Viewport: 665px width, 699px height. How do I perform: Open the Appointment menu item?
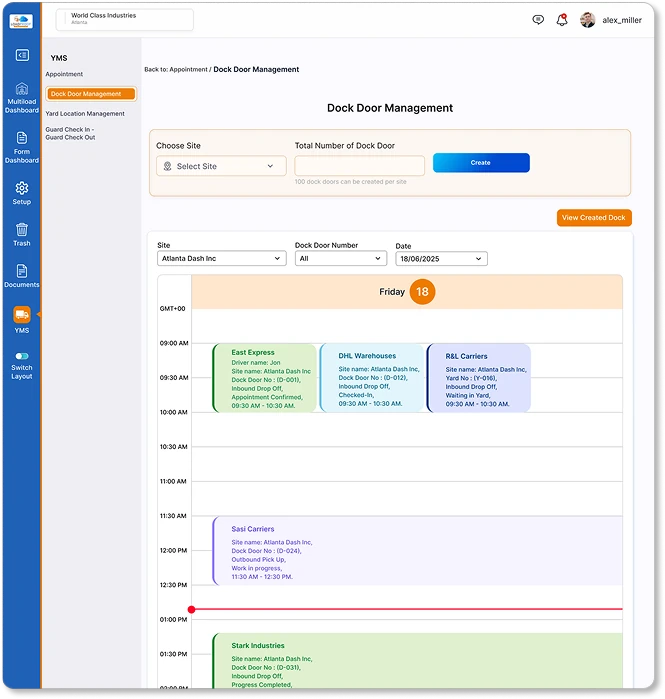[x=64, y=74]
